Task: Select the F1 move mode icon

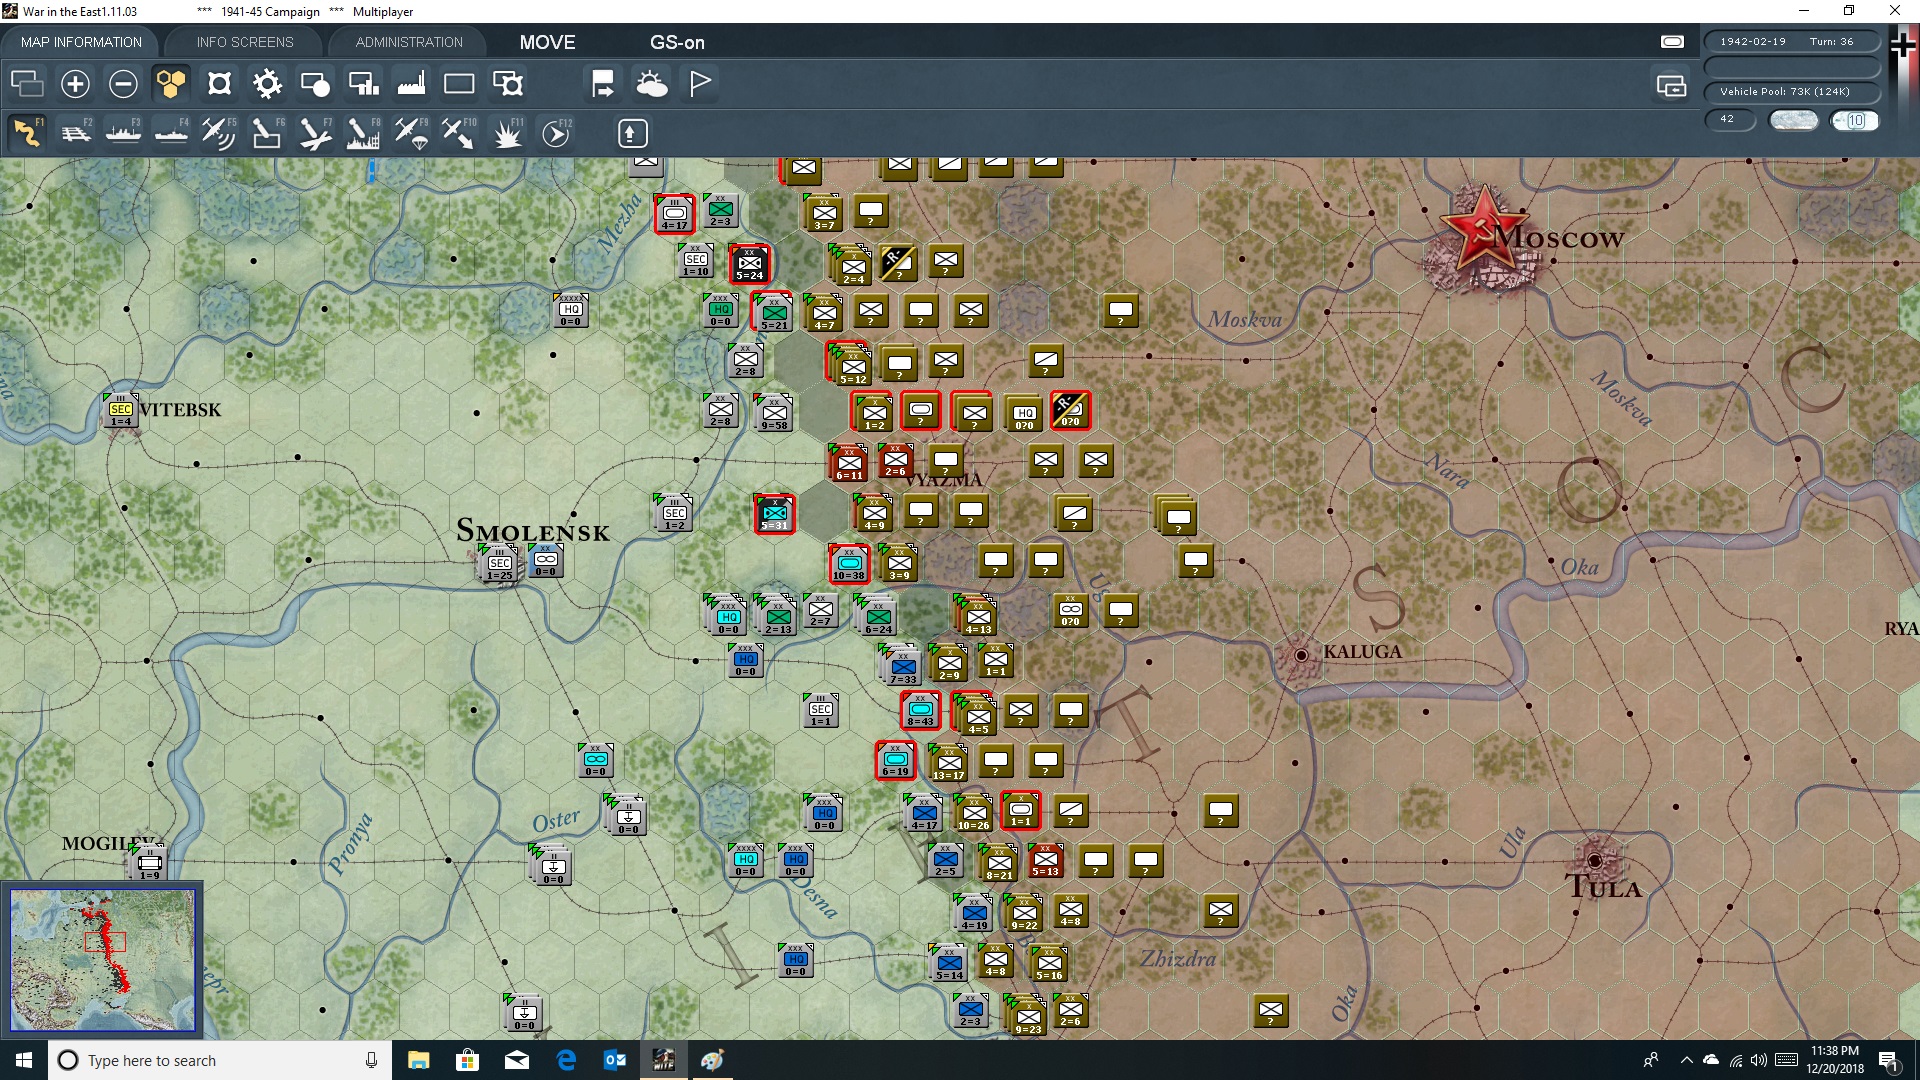Action: click(27, 133)
